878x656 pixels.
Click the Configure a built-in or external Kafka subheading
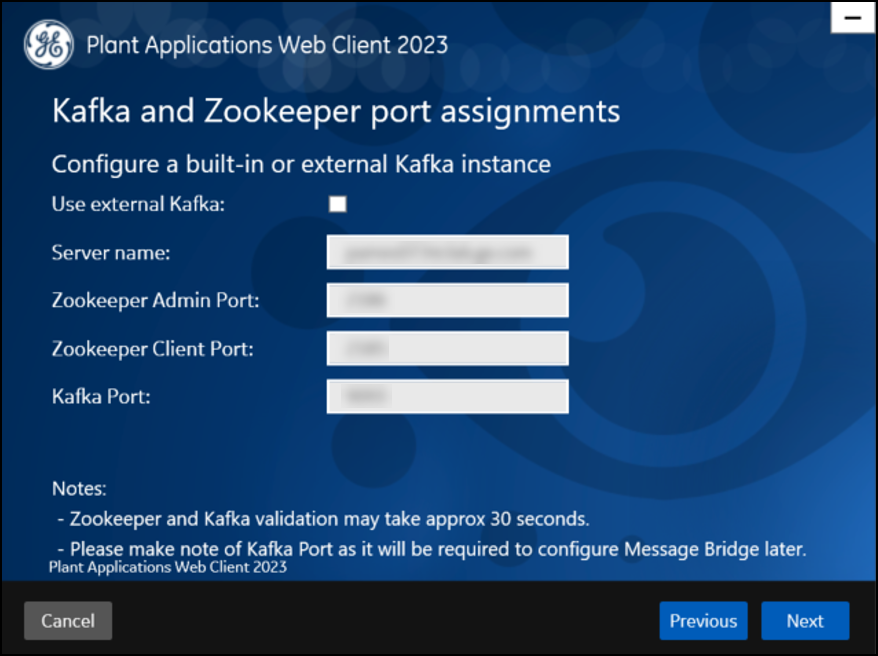pos(301,165)
